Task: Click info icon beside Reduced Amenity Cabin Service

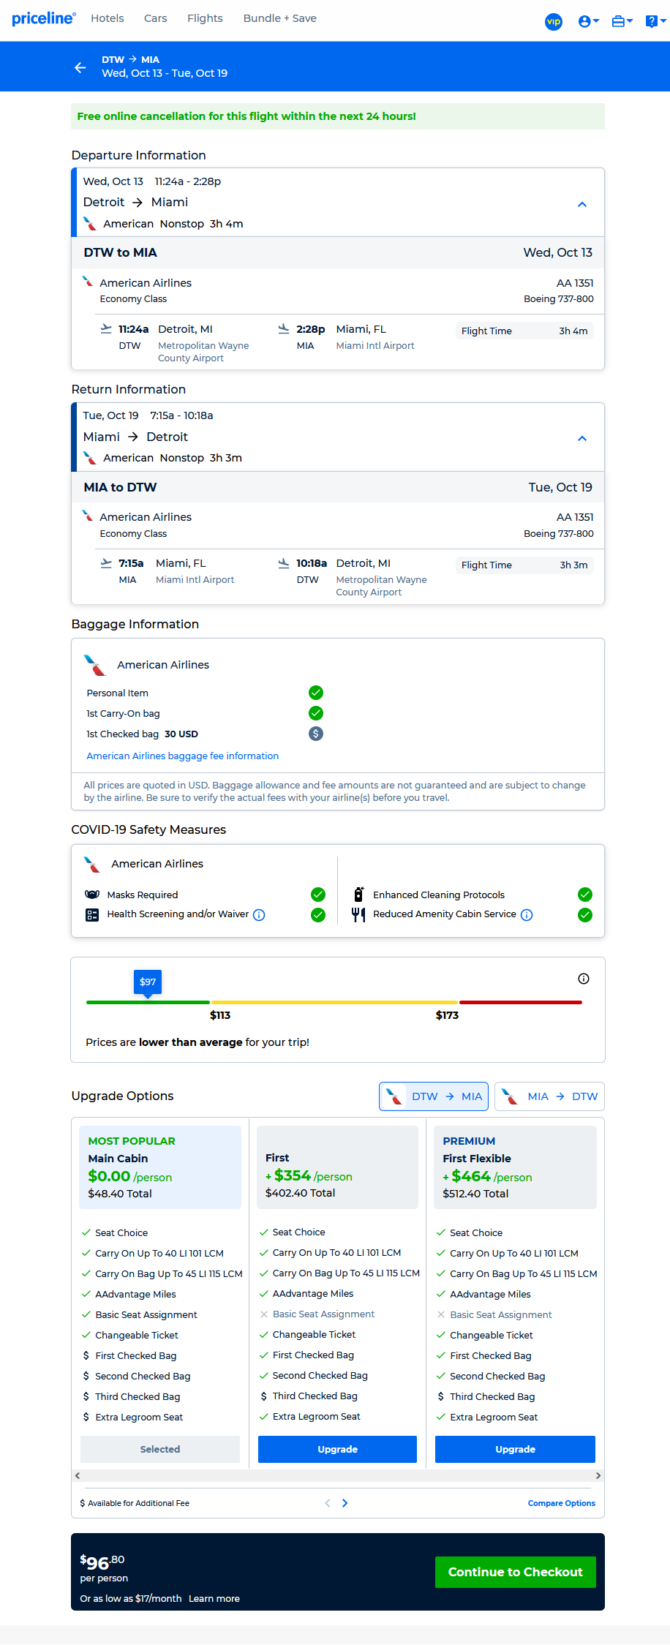Action: point(527,915)
